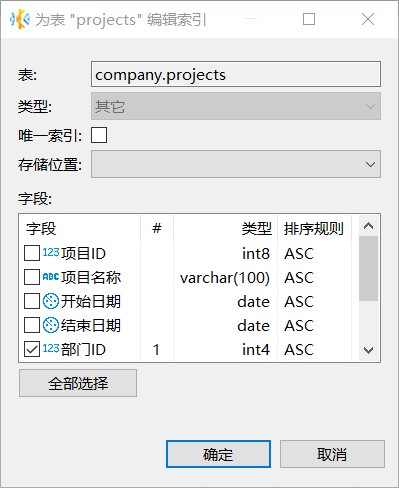Click the date icon beside 结束日期
Screen dimensions: 399x488
tap(51, 325)
